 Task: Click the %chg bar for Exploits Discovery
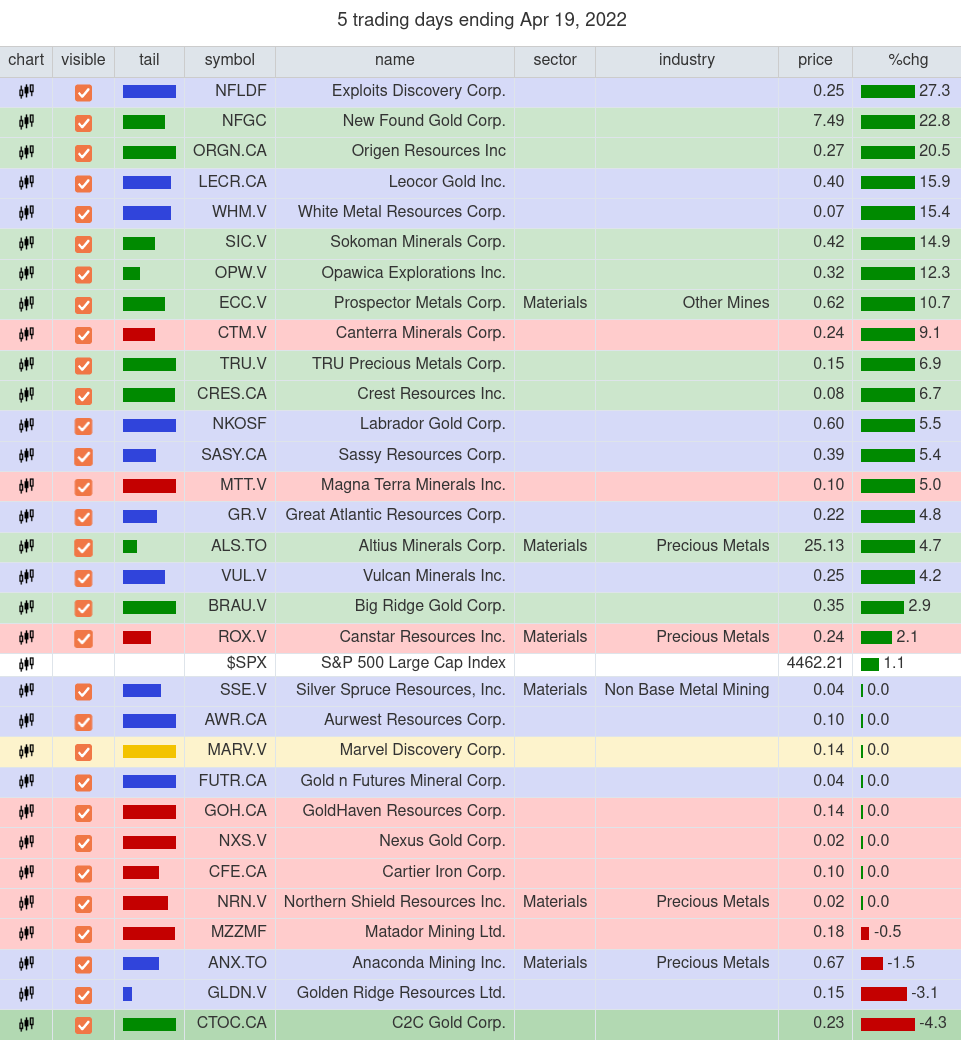pyautogui.click(x=887, y=92)
